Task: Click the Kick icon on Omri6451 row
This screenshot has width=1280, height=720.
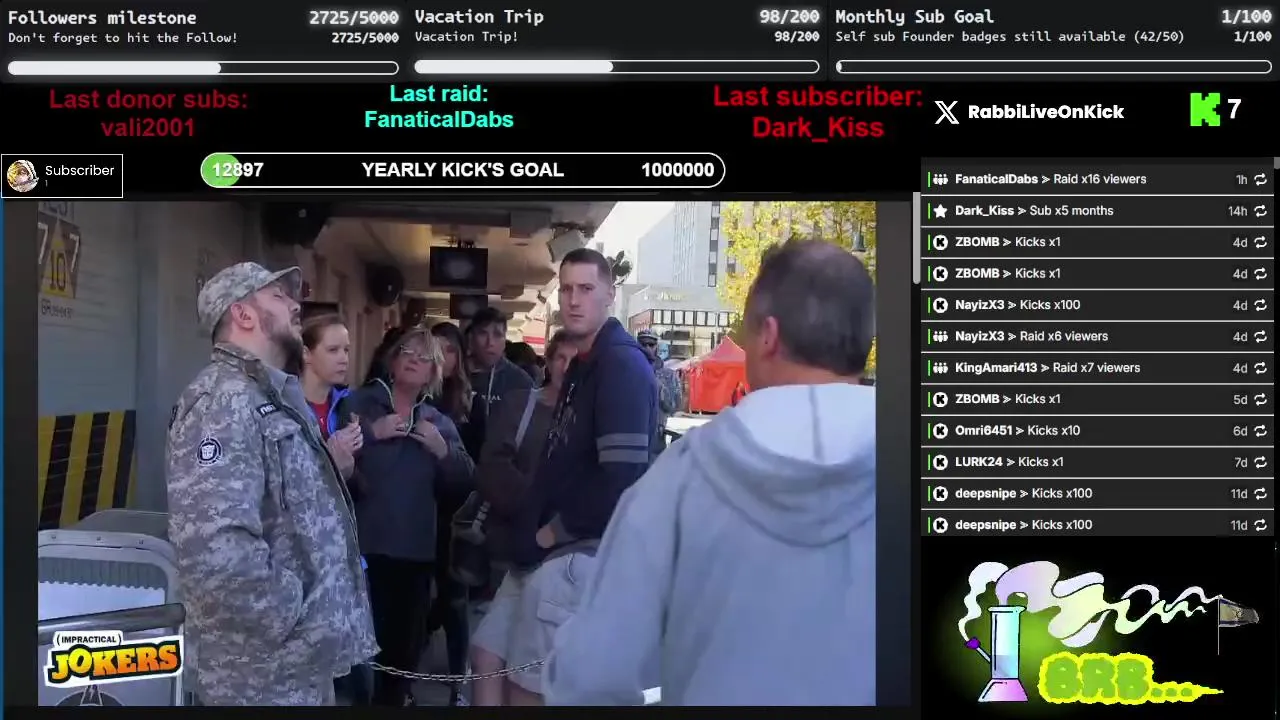Action: (940, 431)
